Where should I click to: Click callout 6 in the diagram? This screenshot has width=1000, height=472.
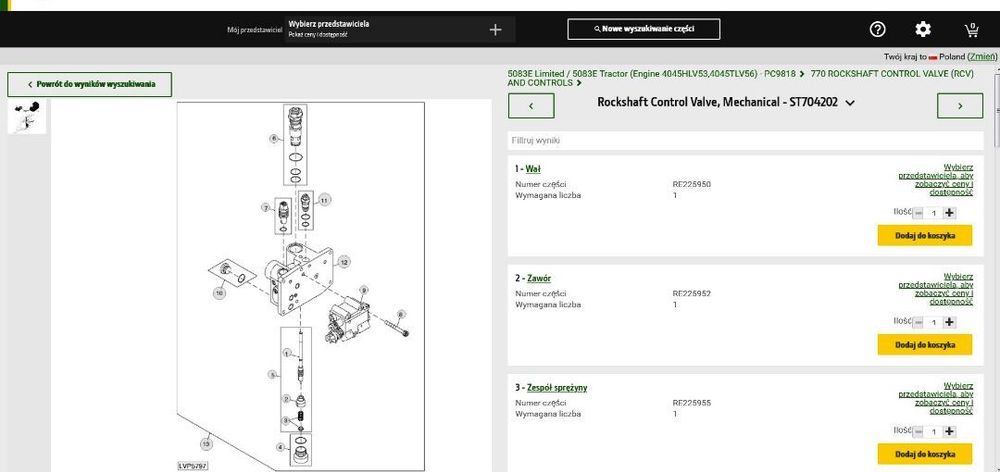coord(274,138)
